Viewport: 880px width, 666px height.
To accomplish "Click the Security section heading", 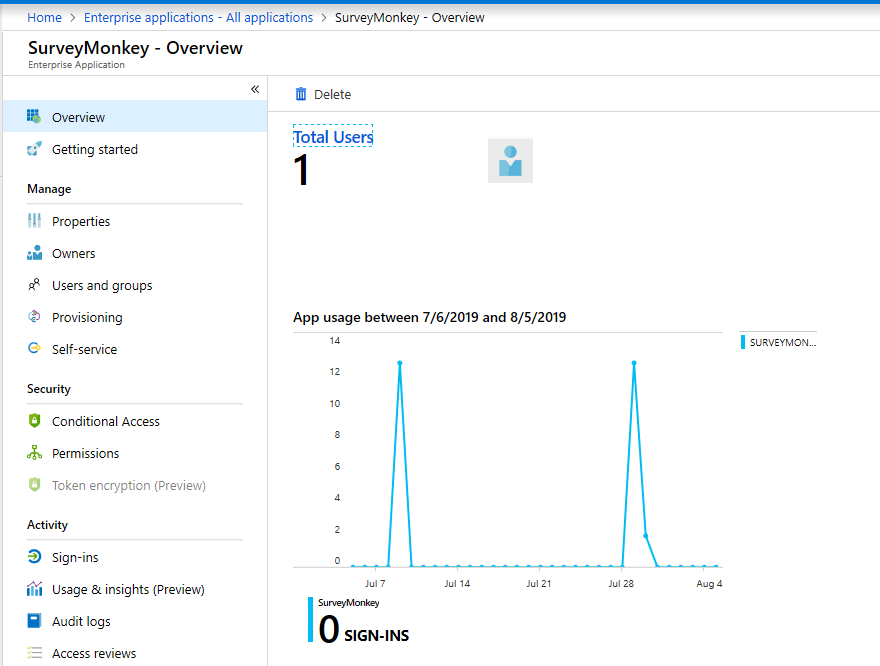I will (49, 389).
